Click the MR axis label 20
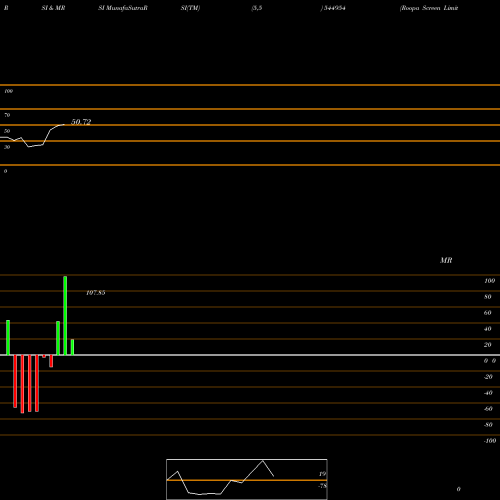 [488, 345]
